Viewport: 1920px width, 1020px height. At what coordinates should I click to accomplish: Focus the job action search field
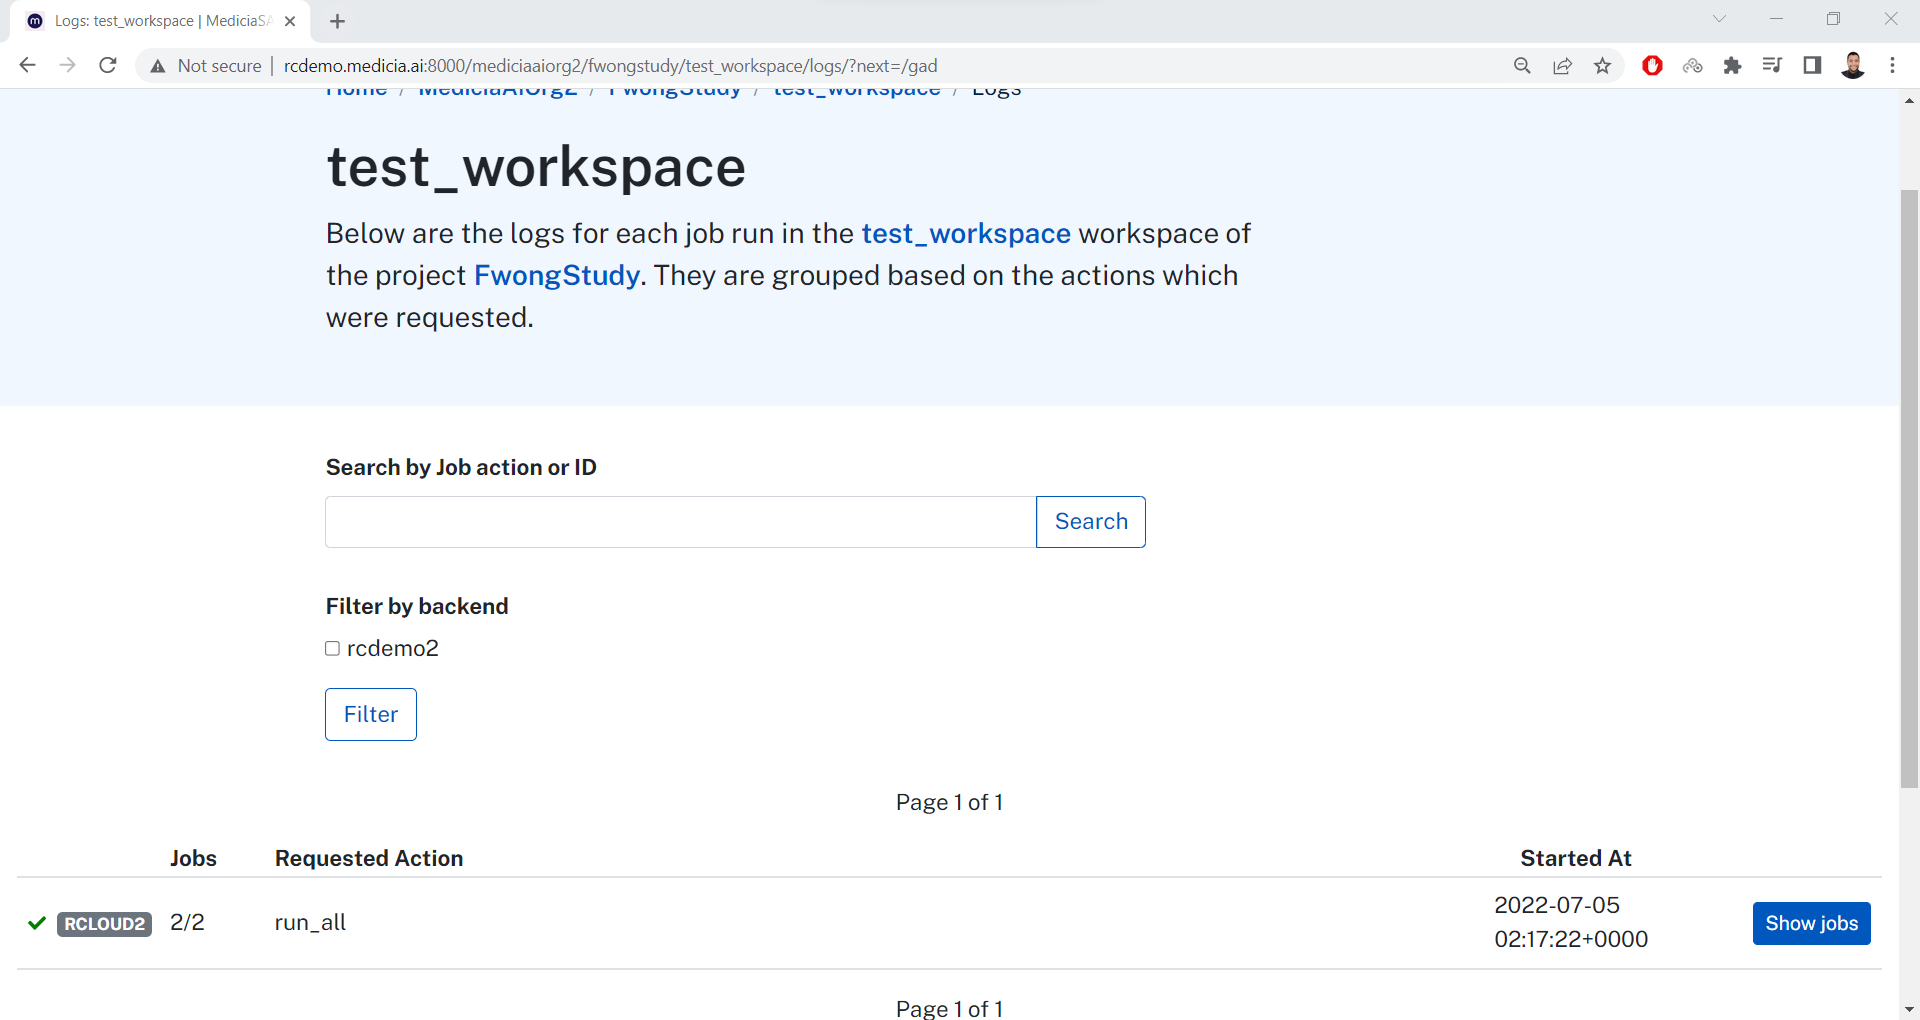pos(681,522)
